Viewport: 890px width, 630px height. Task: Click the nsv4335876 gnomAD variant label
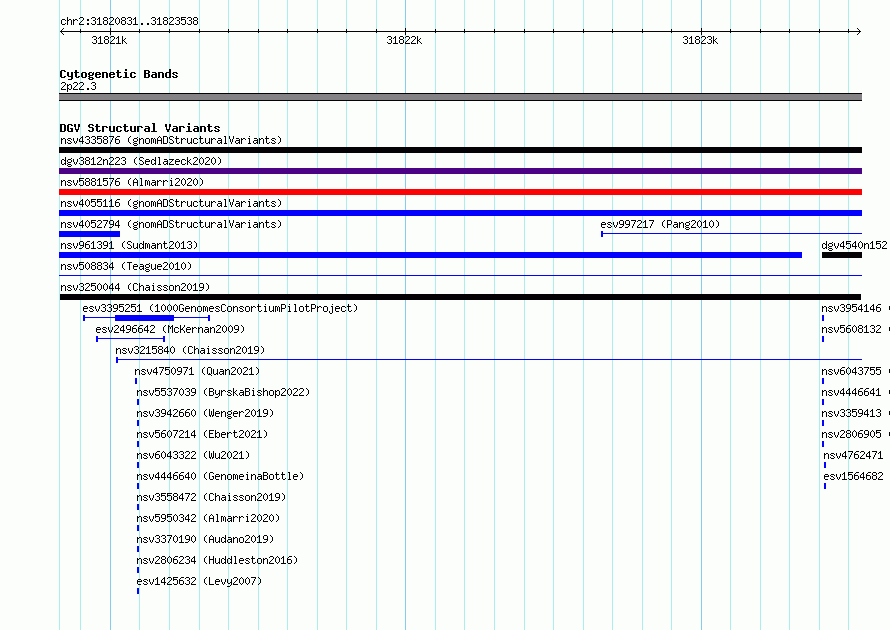tap(171, 140)
